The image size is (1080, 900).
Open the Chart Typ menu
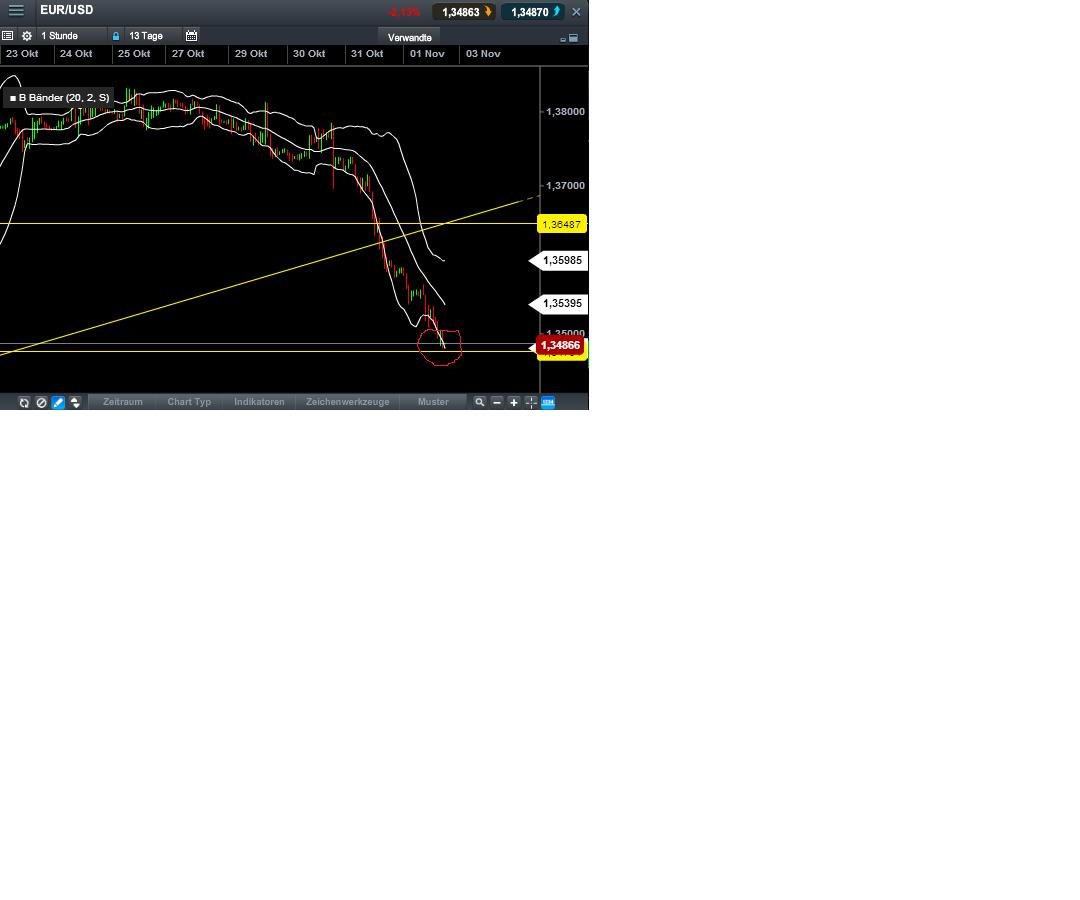[x=189, y=402]
